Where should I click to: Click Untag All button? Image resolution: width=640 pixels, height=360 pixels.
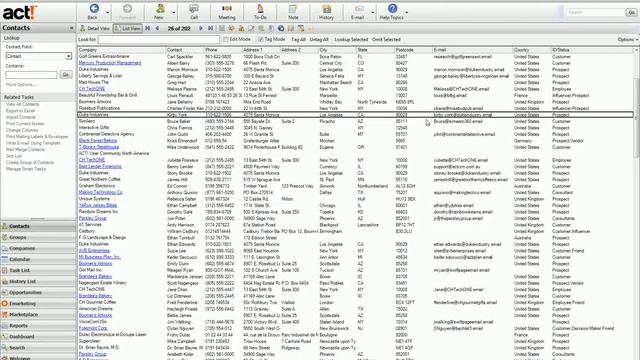coord(319,40)
